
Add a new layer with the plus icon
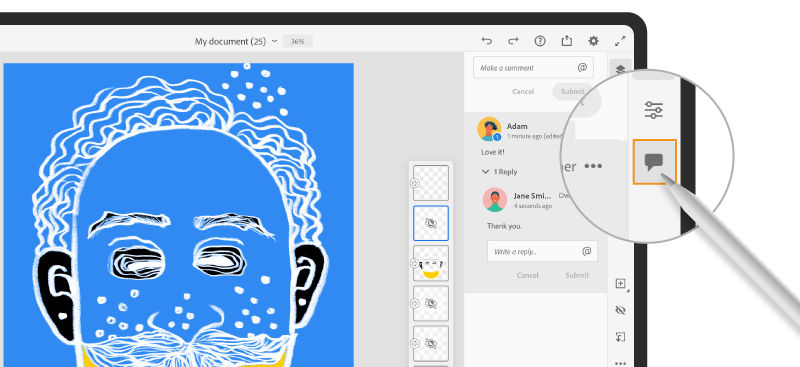(620, 284)
